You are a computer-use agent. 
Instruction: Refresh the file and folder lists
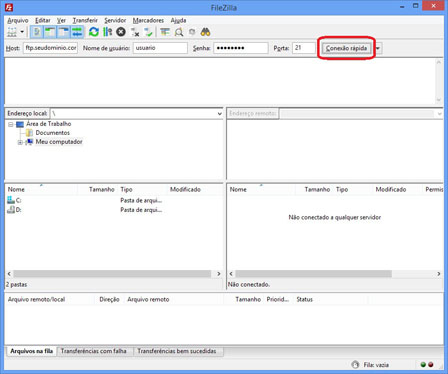(94, 32)
